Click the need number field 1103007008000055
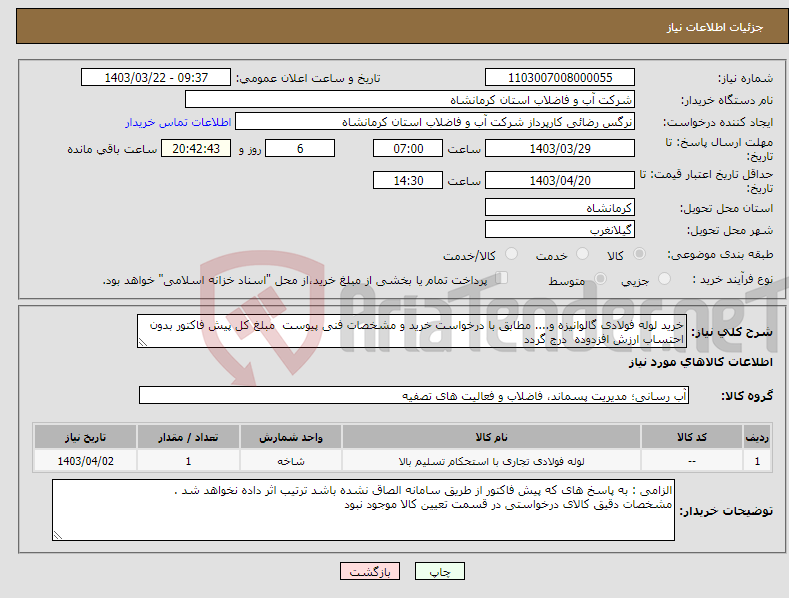The height and width of the screenshot is (598, 789). click(x=560, y=78)
